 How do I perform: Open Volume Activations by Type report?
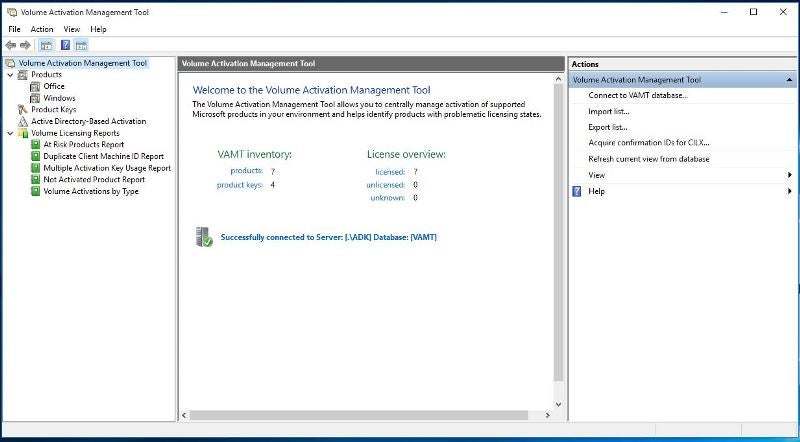pyautogui.click(x=91, y=191)
